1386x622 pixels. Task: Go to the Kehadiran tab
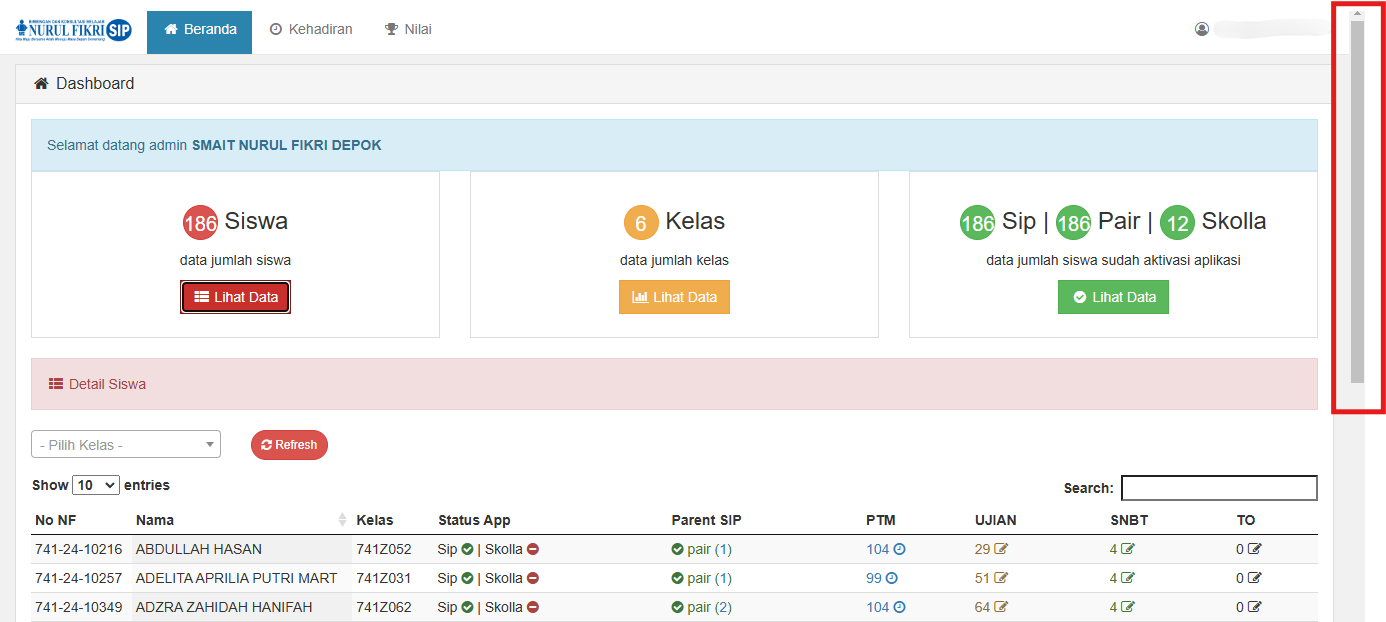[x=311, y=29]
